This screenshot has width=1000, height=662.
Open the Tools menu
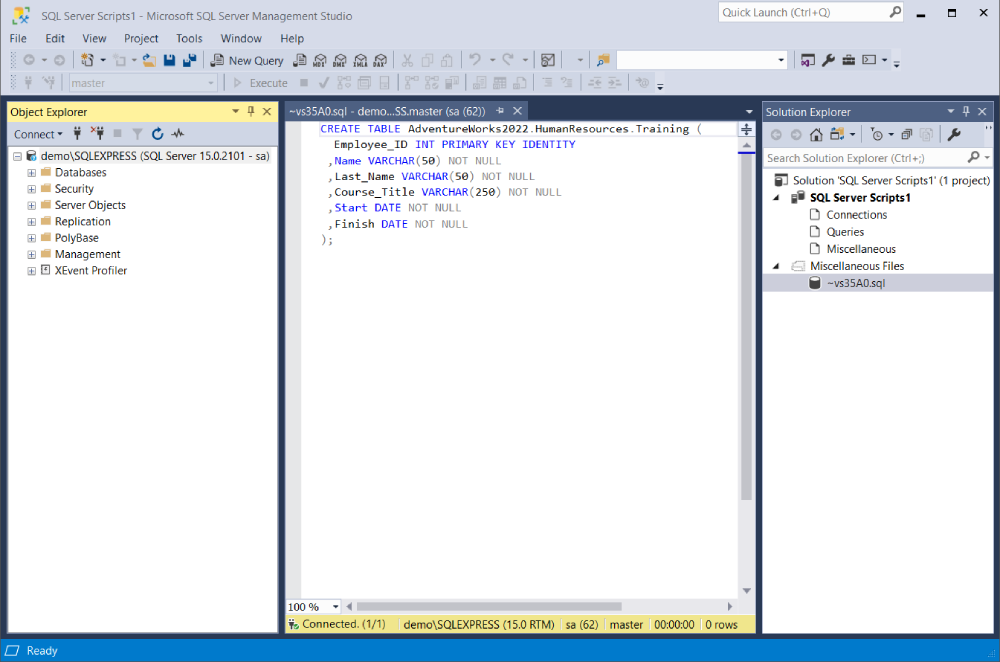click(189, 38)
